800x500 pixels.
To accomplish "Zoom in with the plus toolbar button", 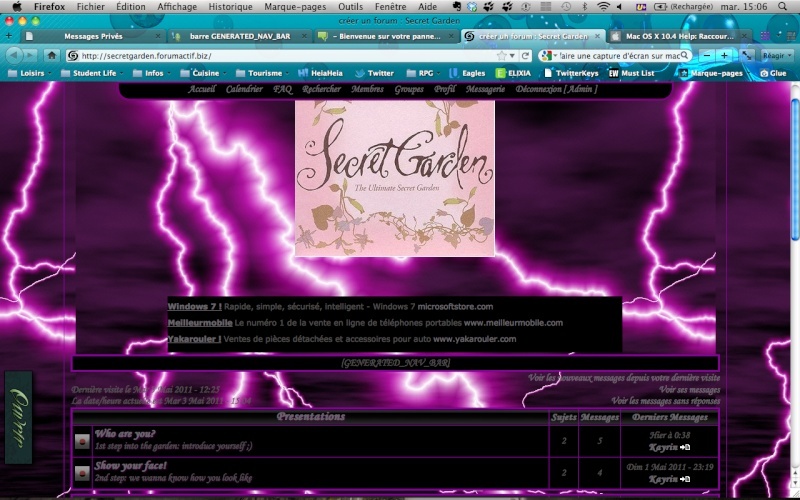I will (x=724, y=55).
